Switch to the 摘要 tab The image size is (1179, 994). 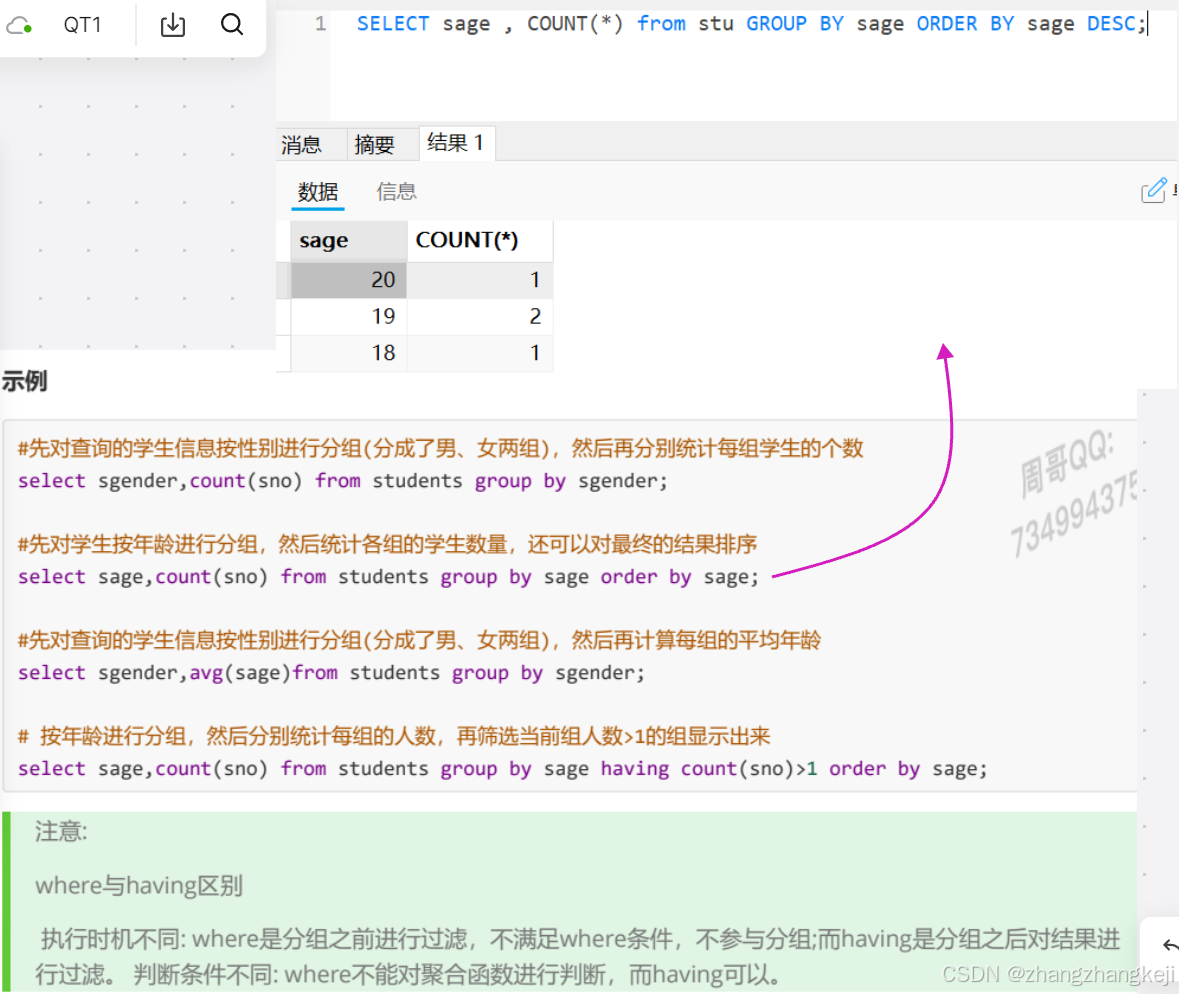coord(374,144)
